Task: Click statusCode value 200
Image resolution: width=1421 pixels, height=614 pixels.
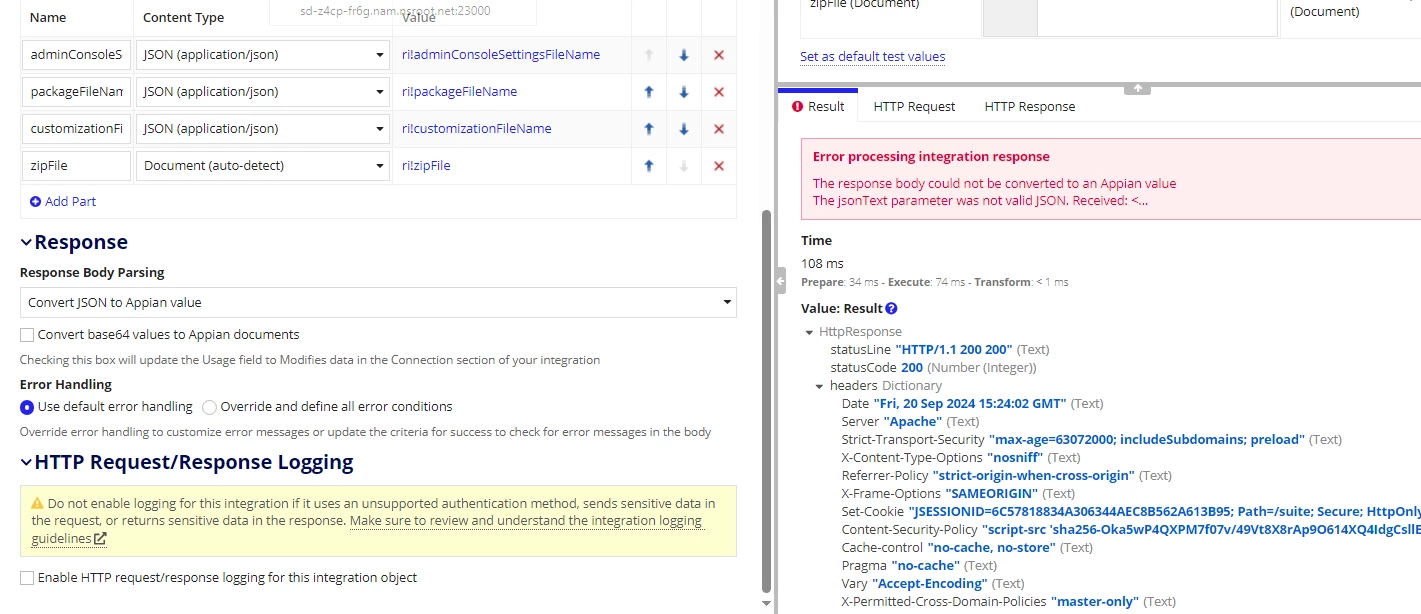Action: pos(912,368)
